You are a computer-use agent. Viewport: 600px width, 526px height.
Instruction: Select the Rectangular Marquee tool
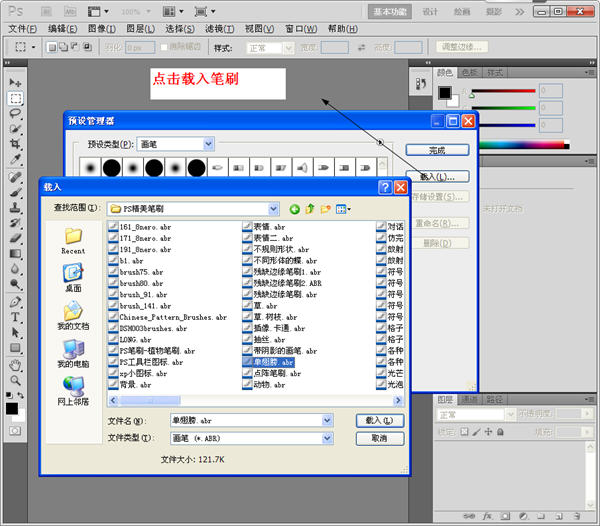pos(15,98)
